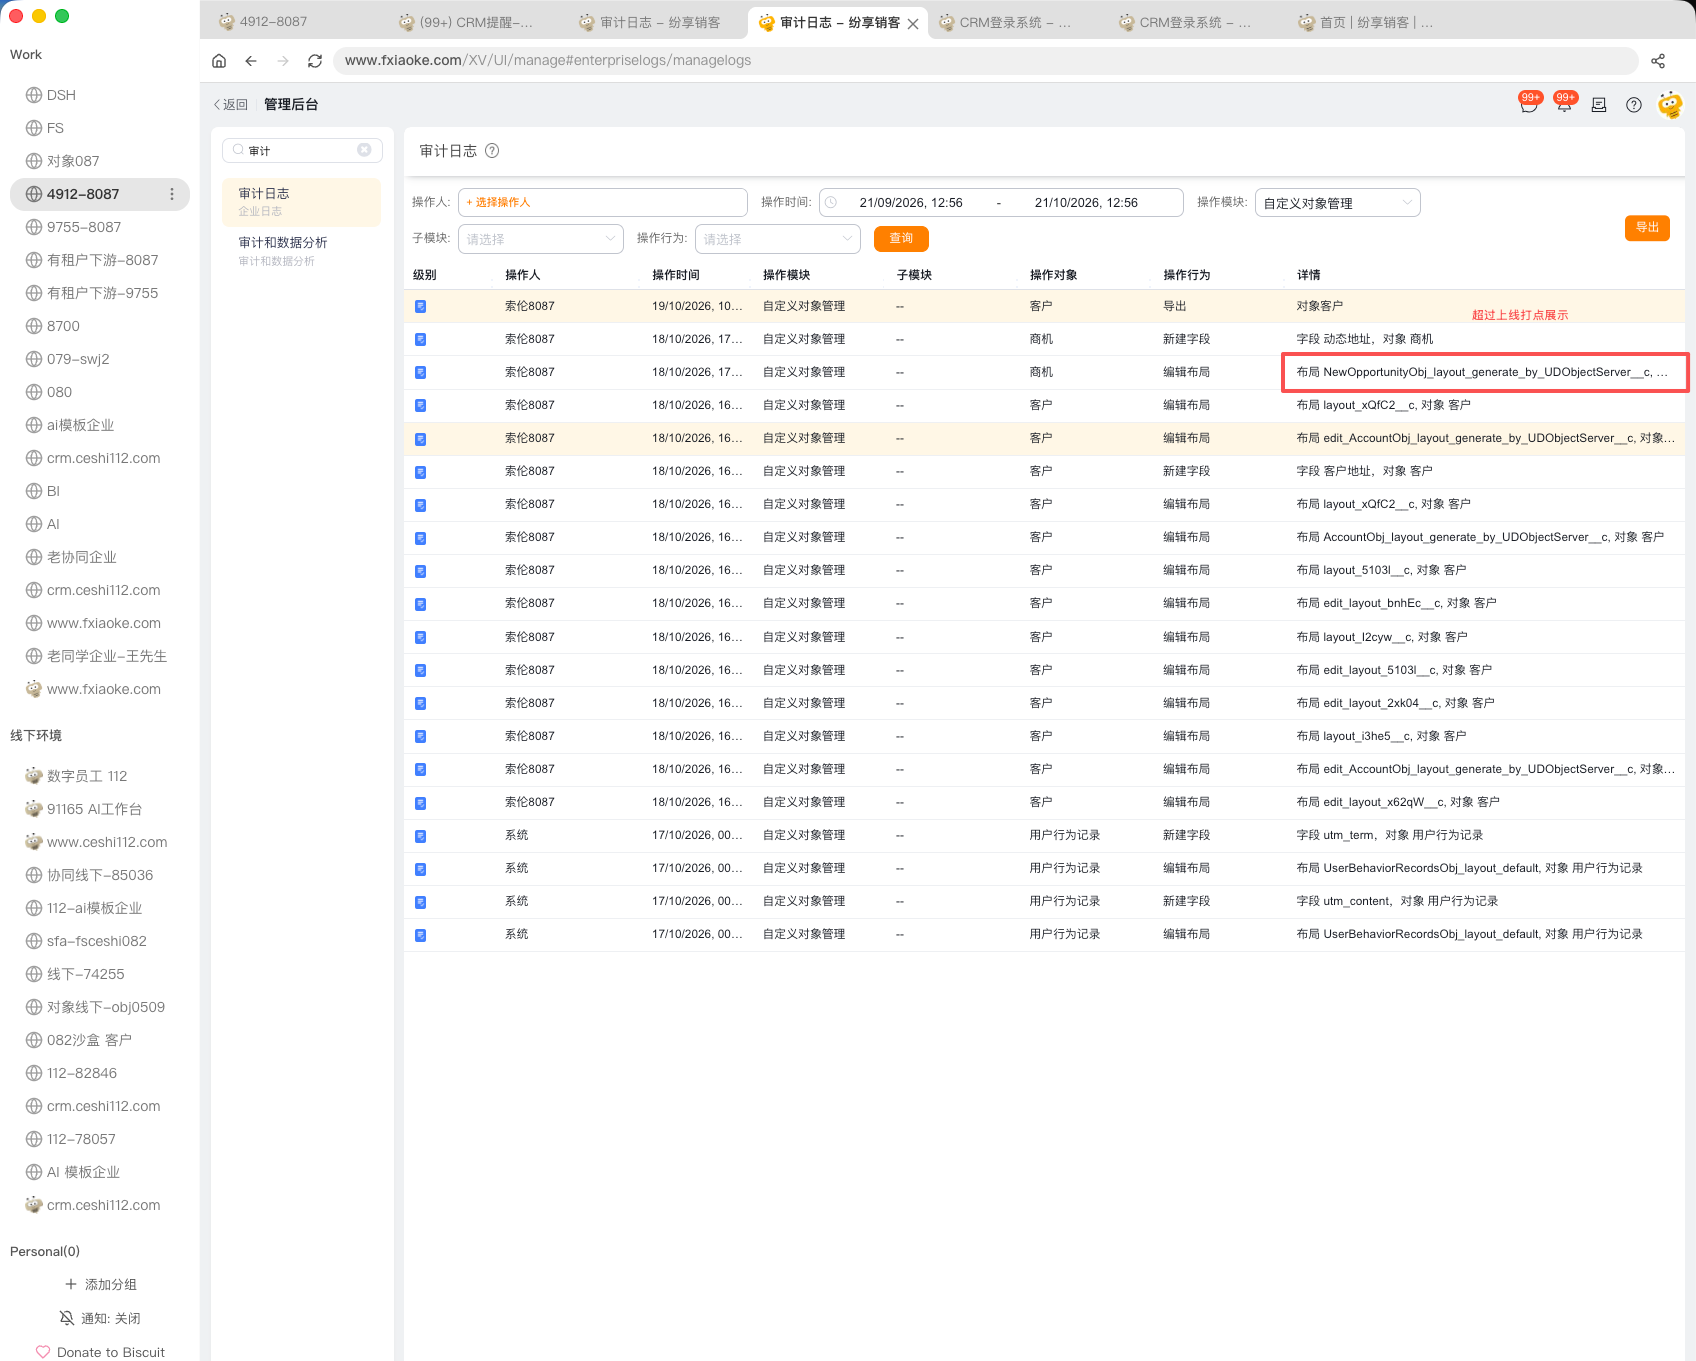Image resolution: width=1696 pixels, height=1361 pixels.
Task: Click the URL address bar
Action: pos(985,61)
